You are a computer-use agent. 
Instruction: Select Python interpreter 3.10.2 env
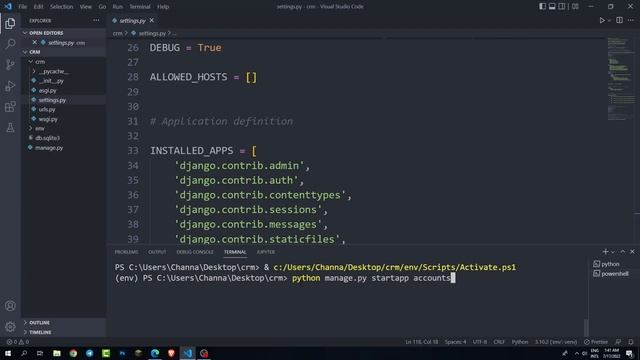point(556,342)
